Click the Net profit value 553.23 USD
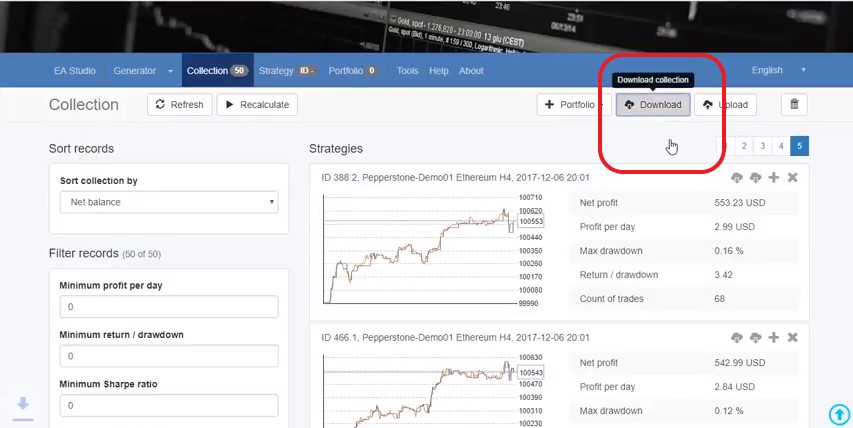Image resolution: width=853 pixels, height=428 pixels. coord(740,203)
